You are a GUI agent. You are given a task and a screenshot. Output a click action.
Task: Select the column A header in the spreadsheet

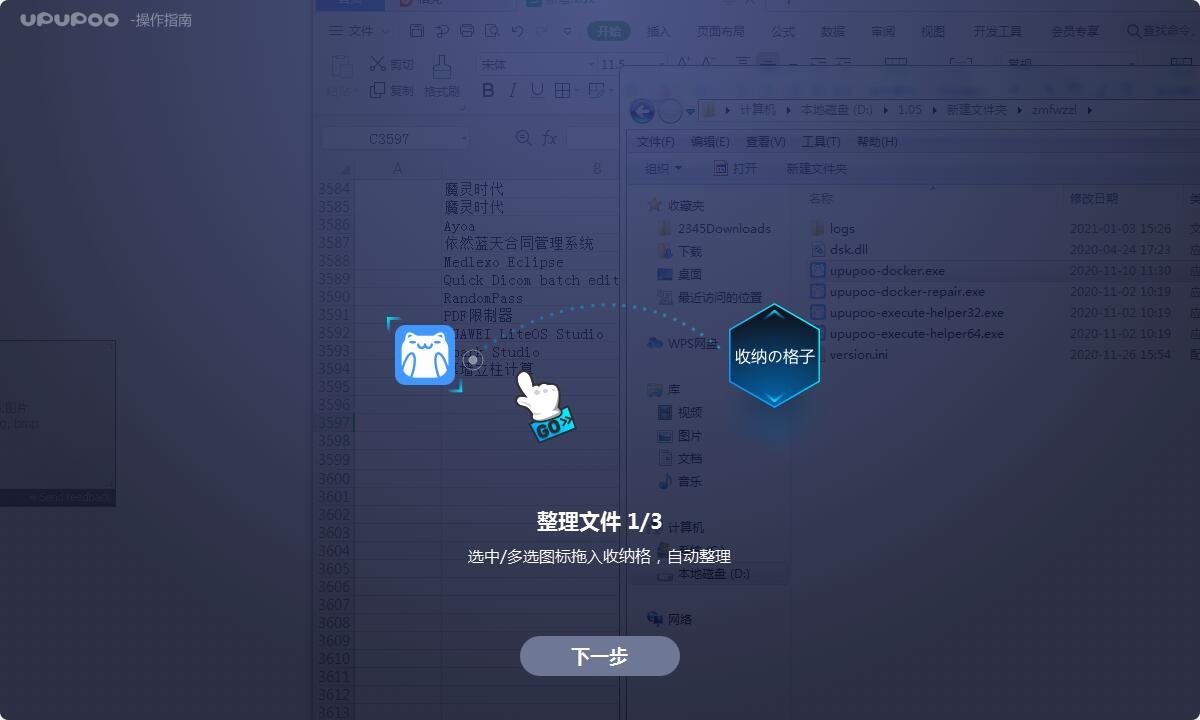coord(398,169)
